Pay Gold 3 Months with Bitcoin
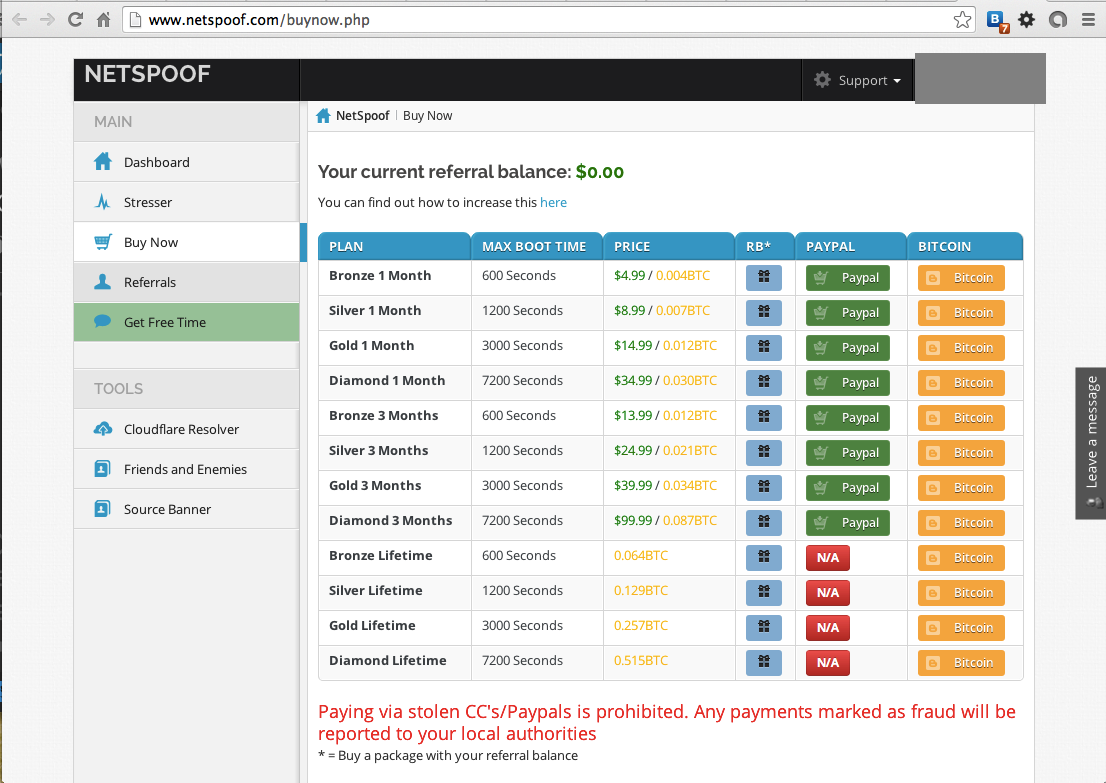Image resolution: width=1106 pixels, height=783 pixels. coord(961,487)
